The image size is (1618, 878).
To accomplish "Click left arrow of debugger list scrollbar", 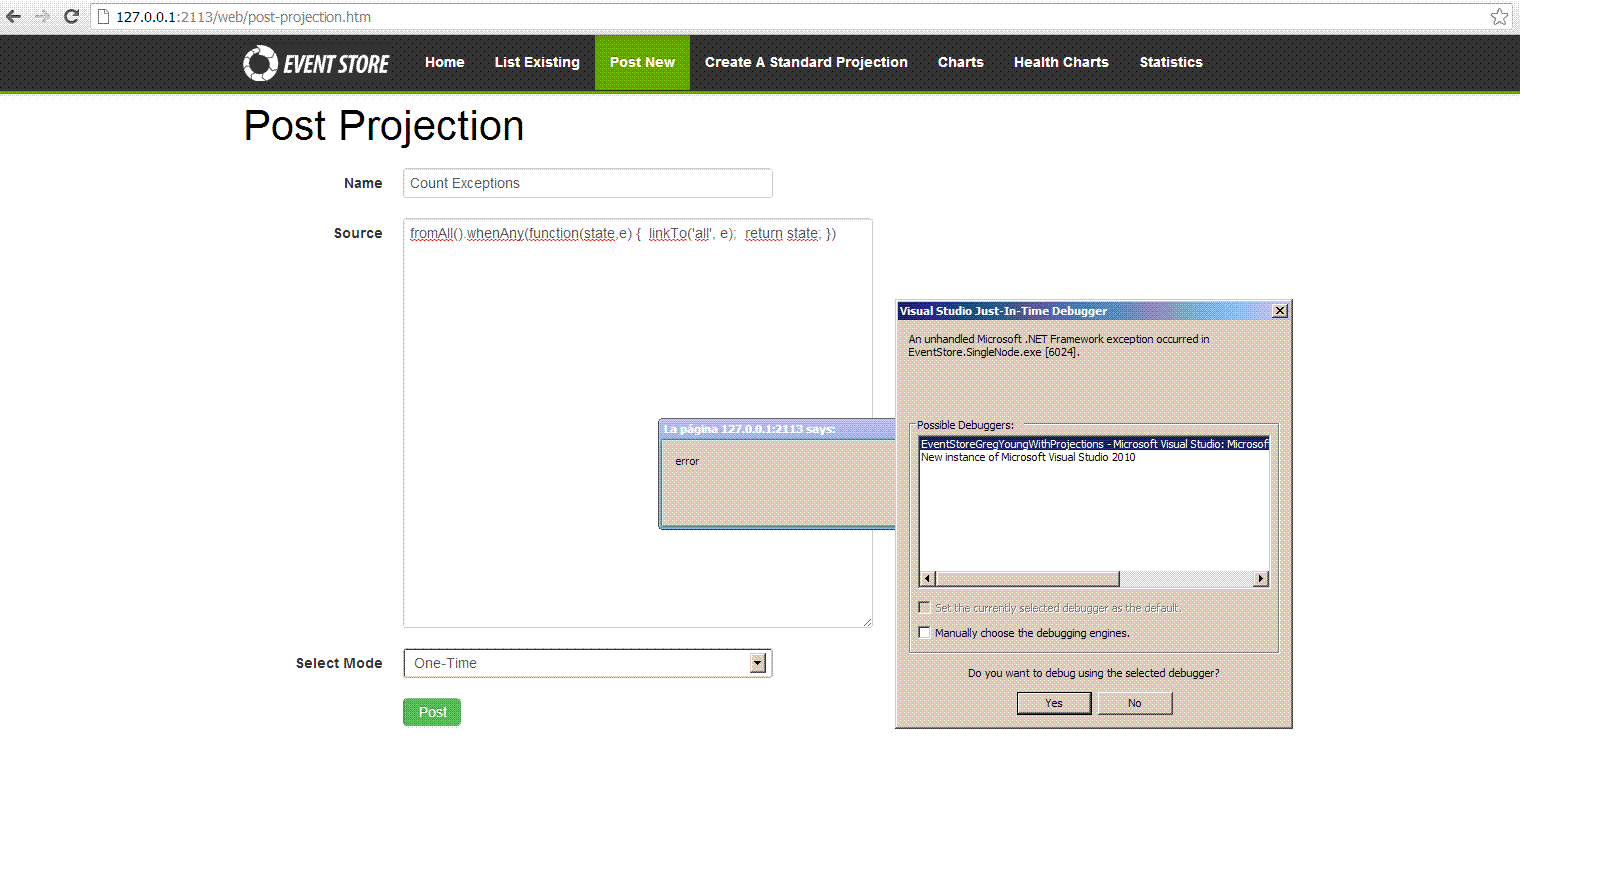I will [928, 579].
